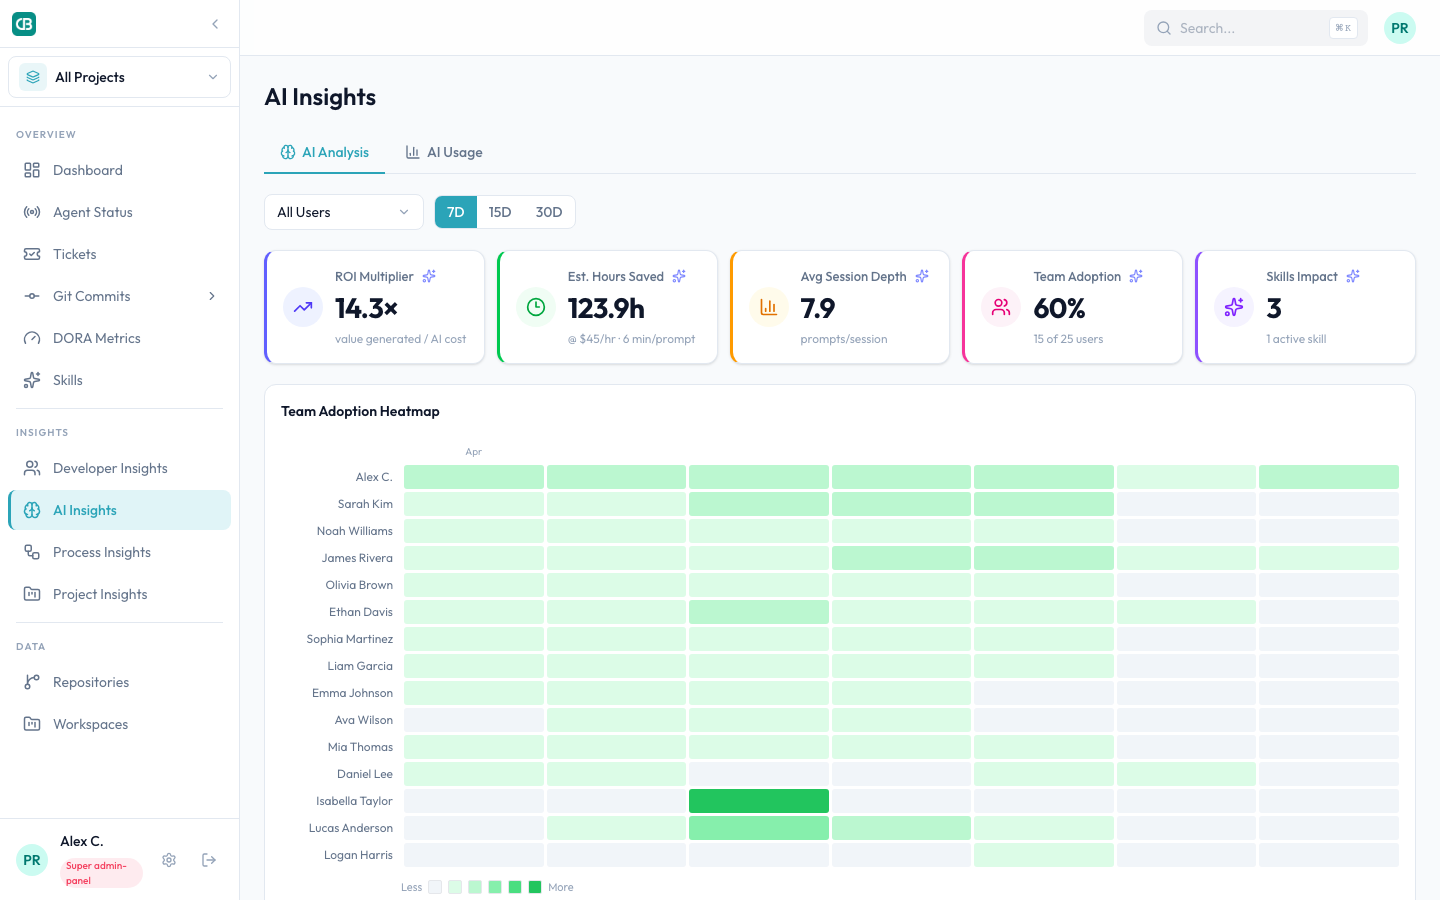Click the CB app logo icon

coord(24,24)
